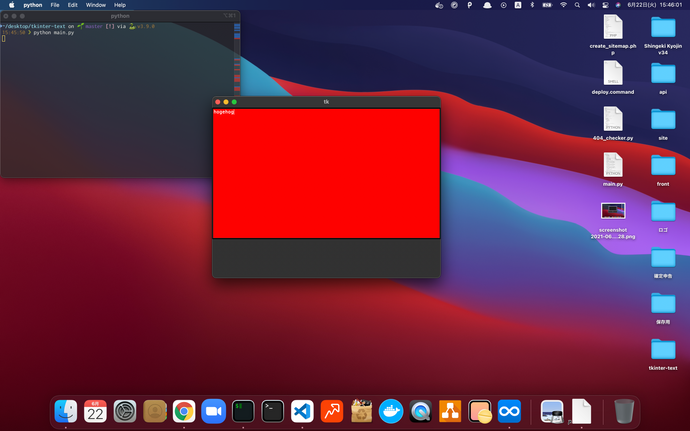Open the File menu

55,5
